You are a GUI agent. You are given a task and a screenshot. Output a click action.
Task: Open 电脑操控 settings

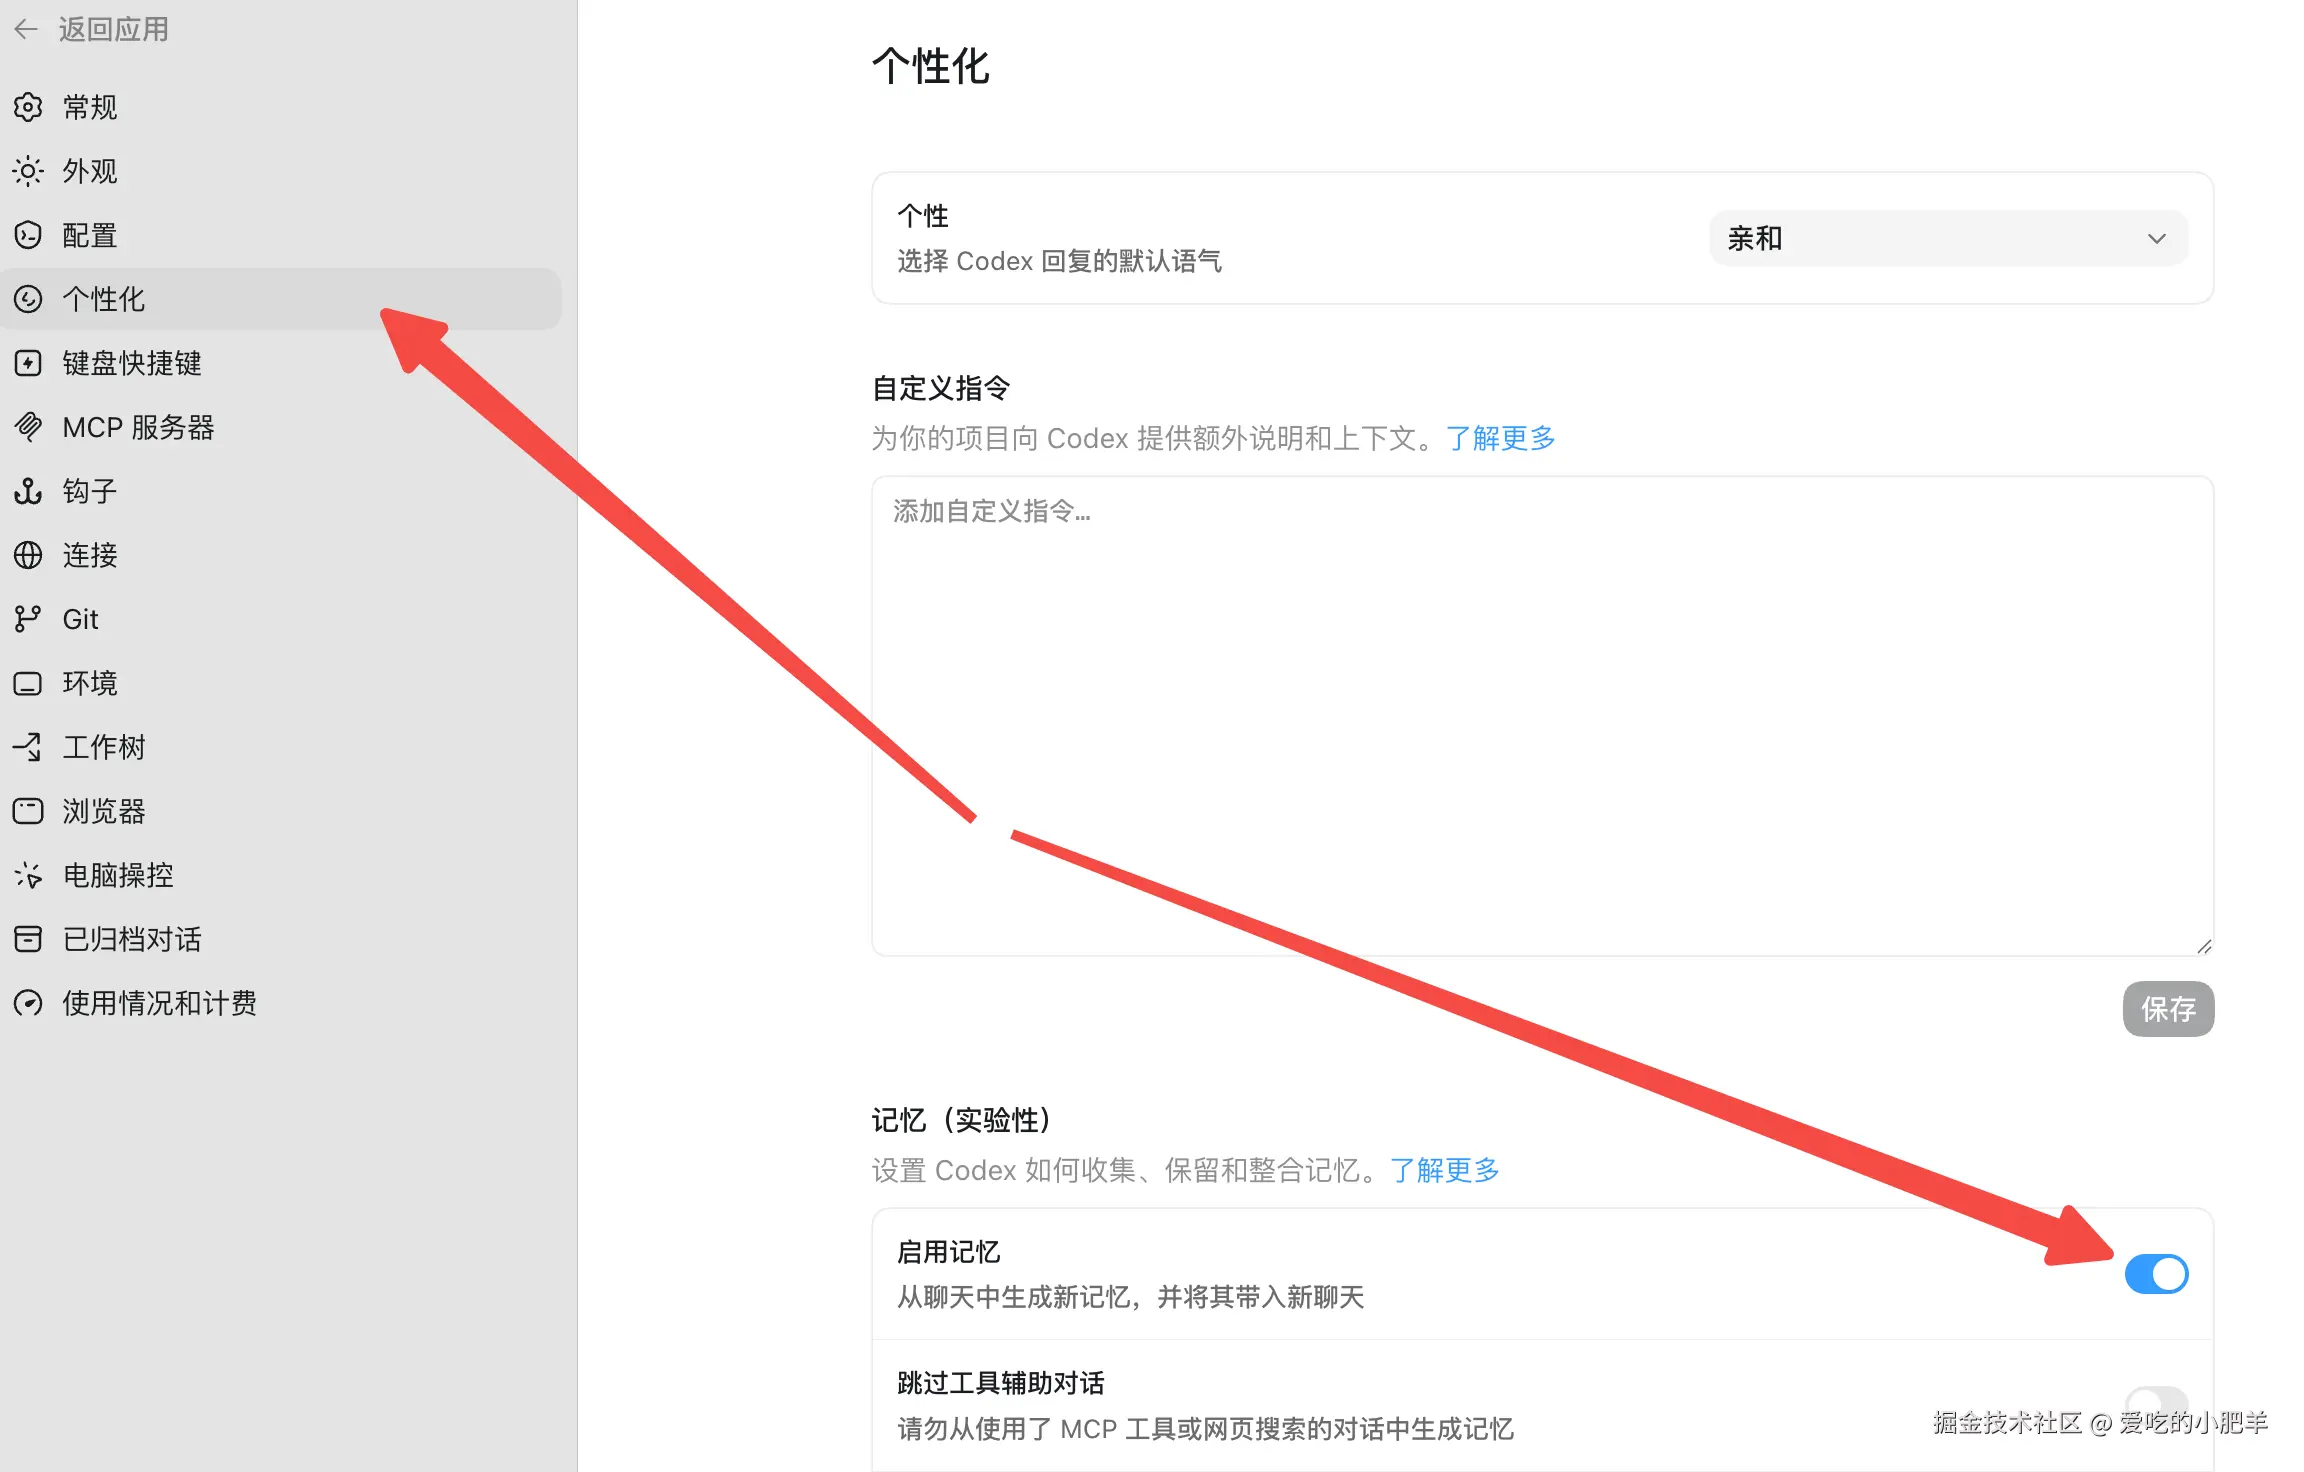tap(281, 875)
